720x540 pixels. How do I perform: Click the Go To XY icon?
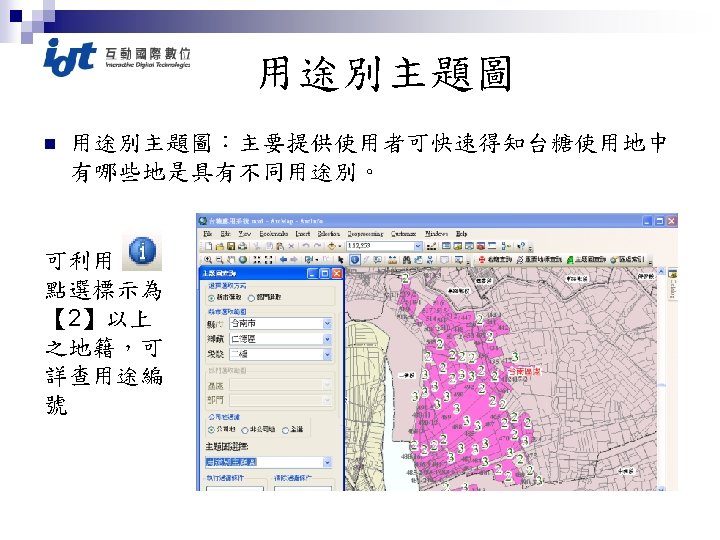click(x=430, y=260)
